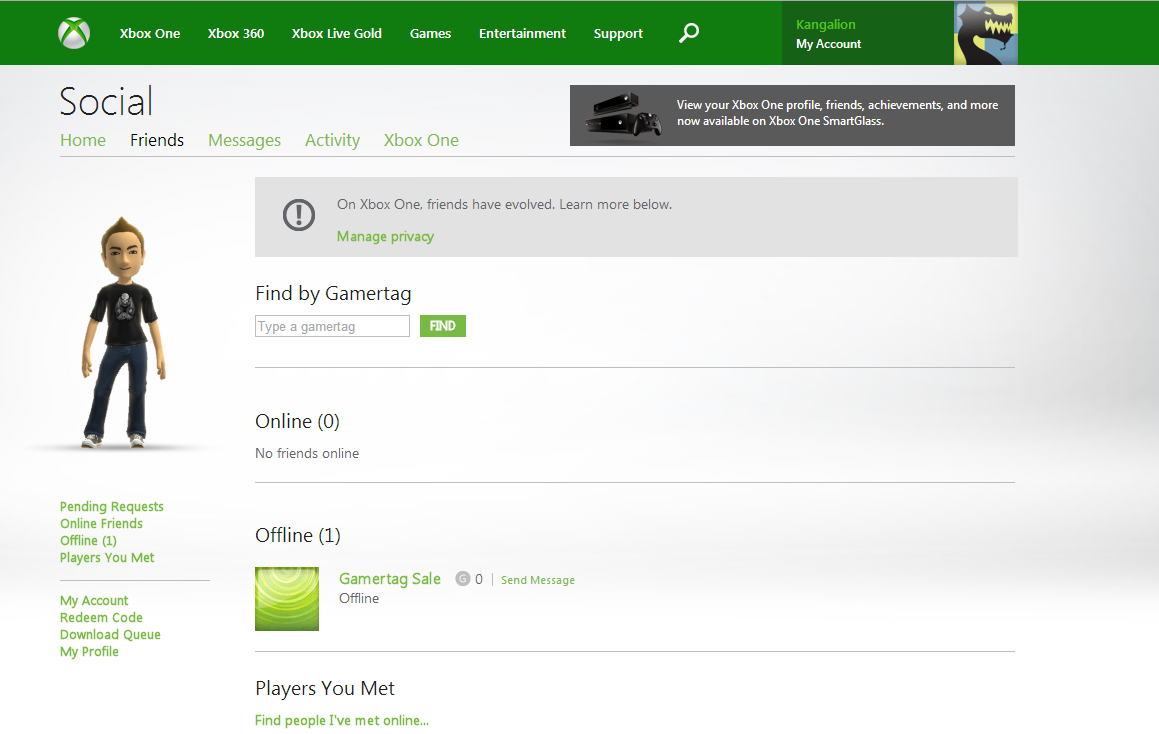Click Players You Met sidebar link

pyautogui.click(x=107, y=558)
